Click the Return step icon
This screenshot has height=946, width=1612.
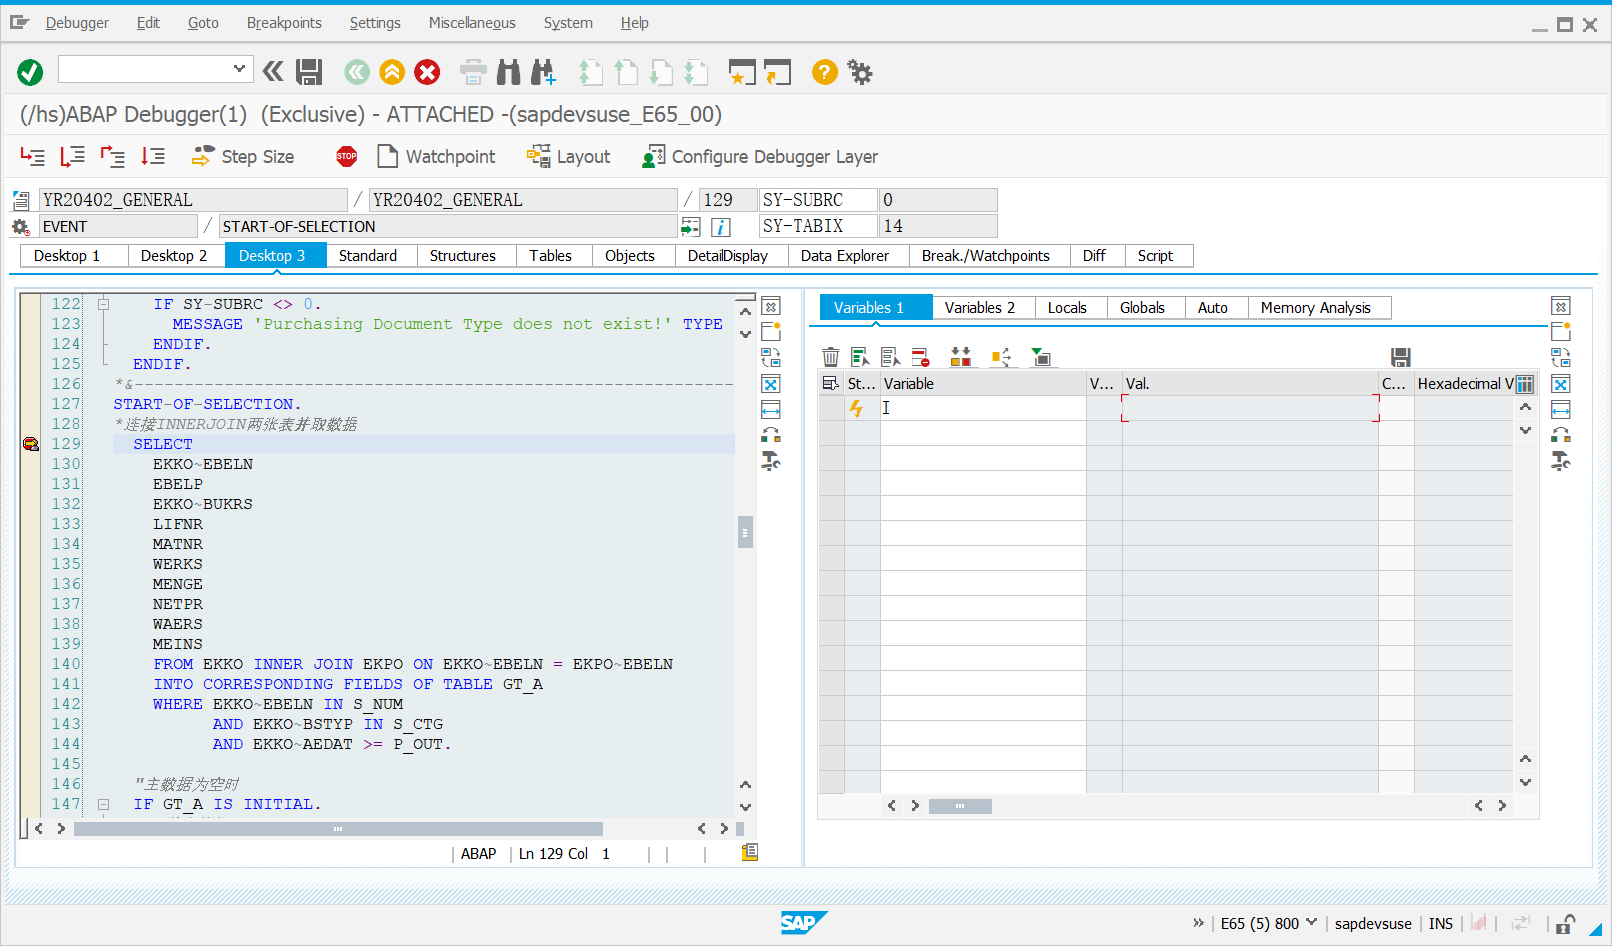tap(112, 157)
